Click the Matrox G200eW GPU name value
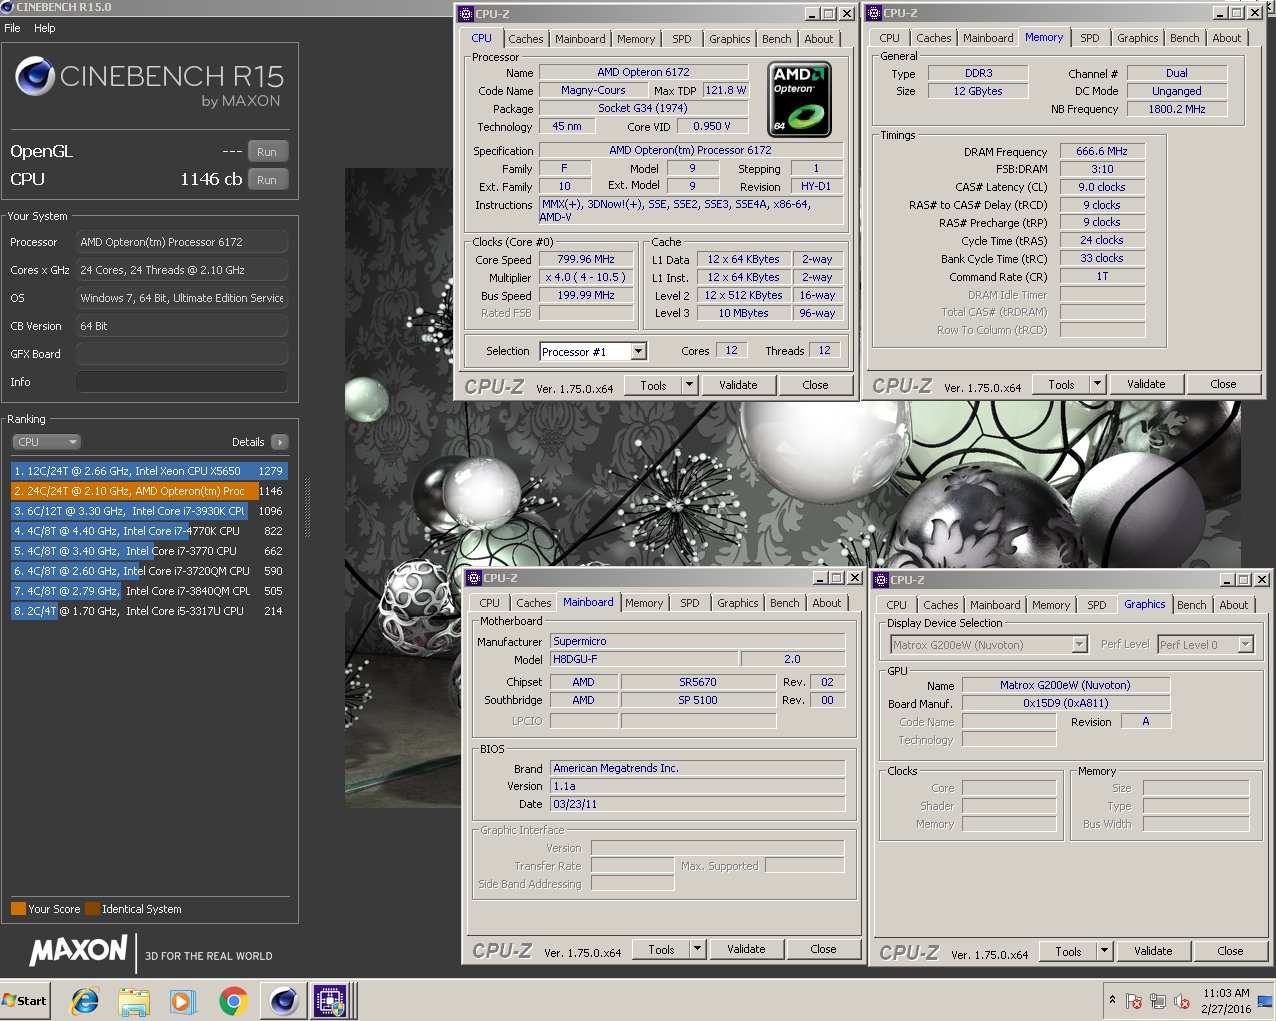 point(1065,685)
